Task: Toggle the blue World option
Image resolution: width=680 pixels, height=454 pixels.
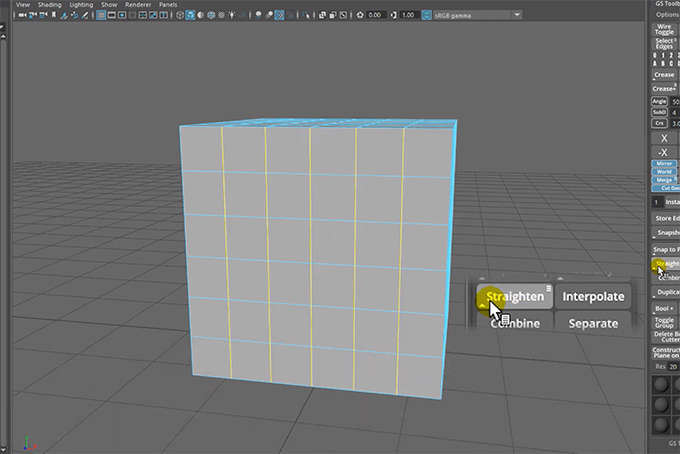Action: point(664,172)
